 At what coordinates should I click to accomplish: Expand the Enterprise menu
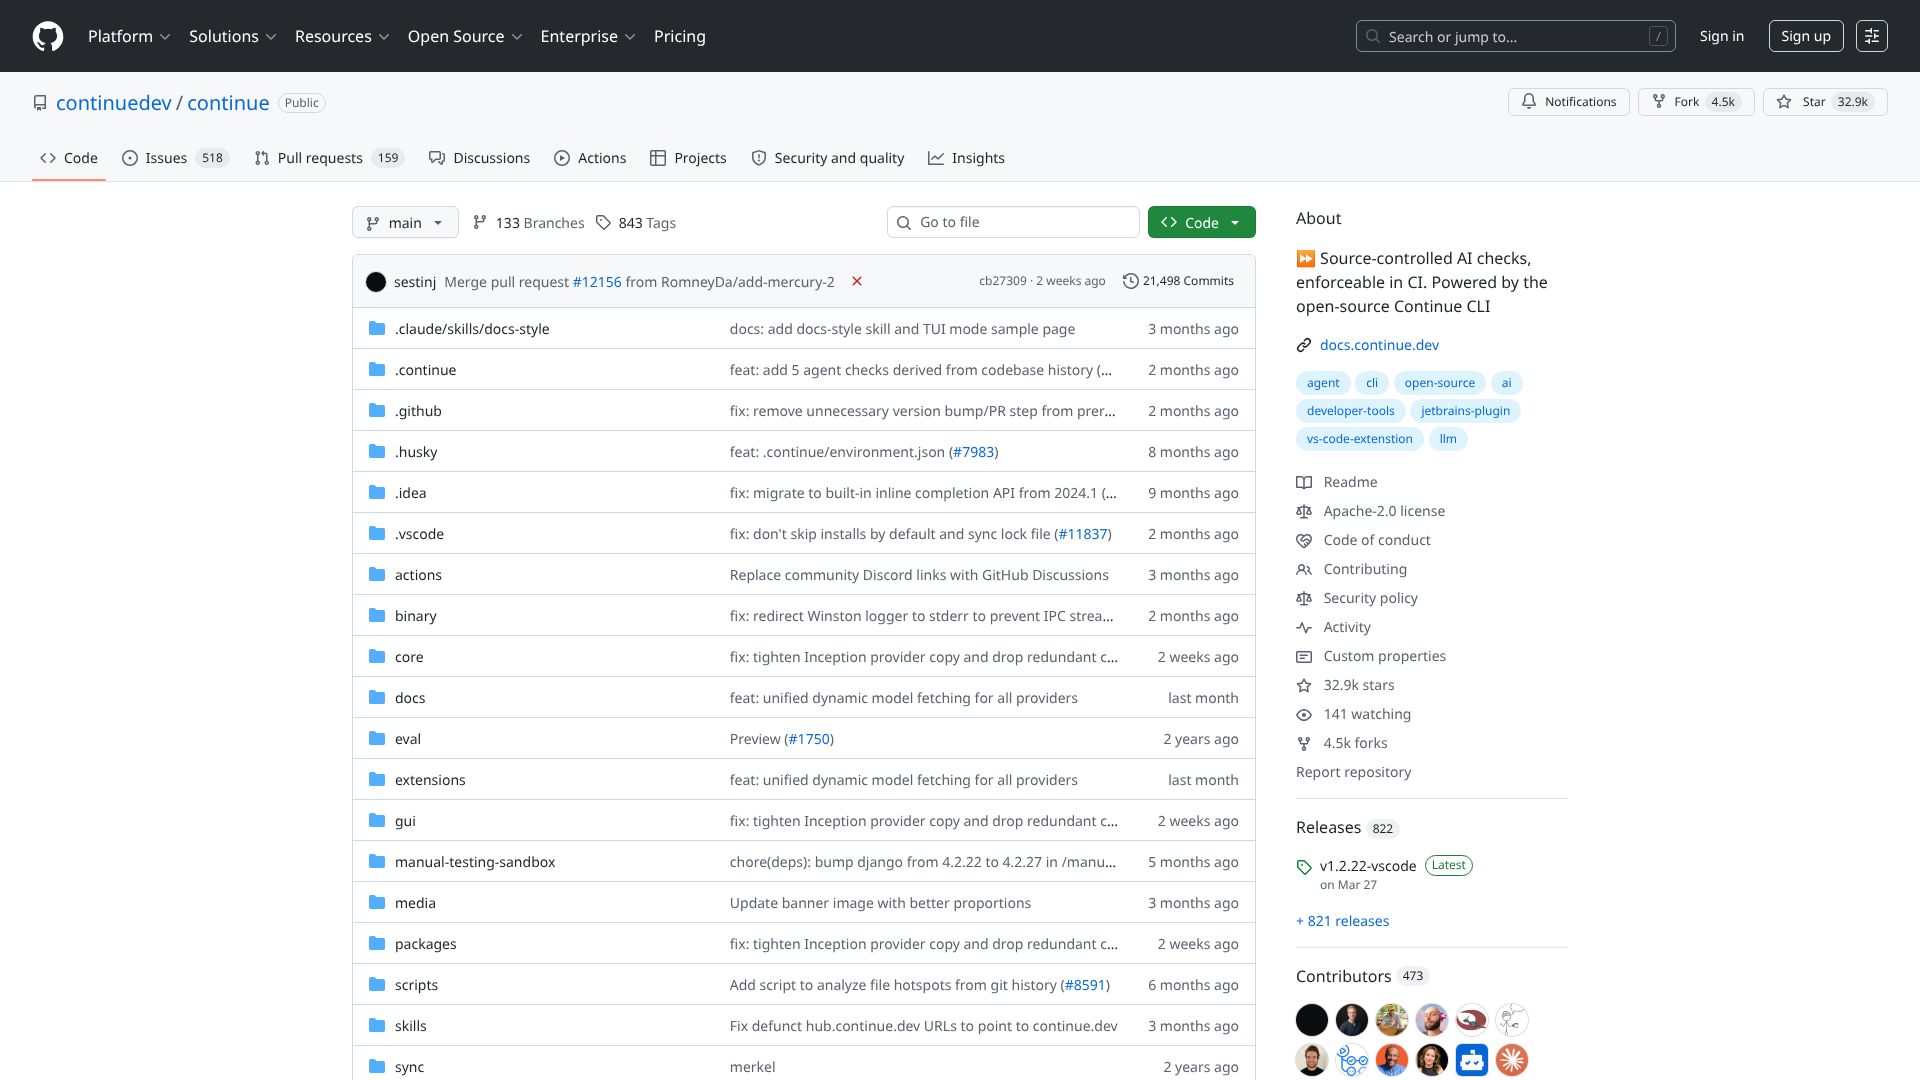(x=588, y=36)
